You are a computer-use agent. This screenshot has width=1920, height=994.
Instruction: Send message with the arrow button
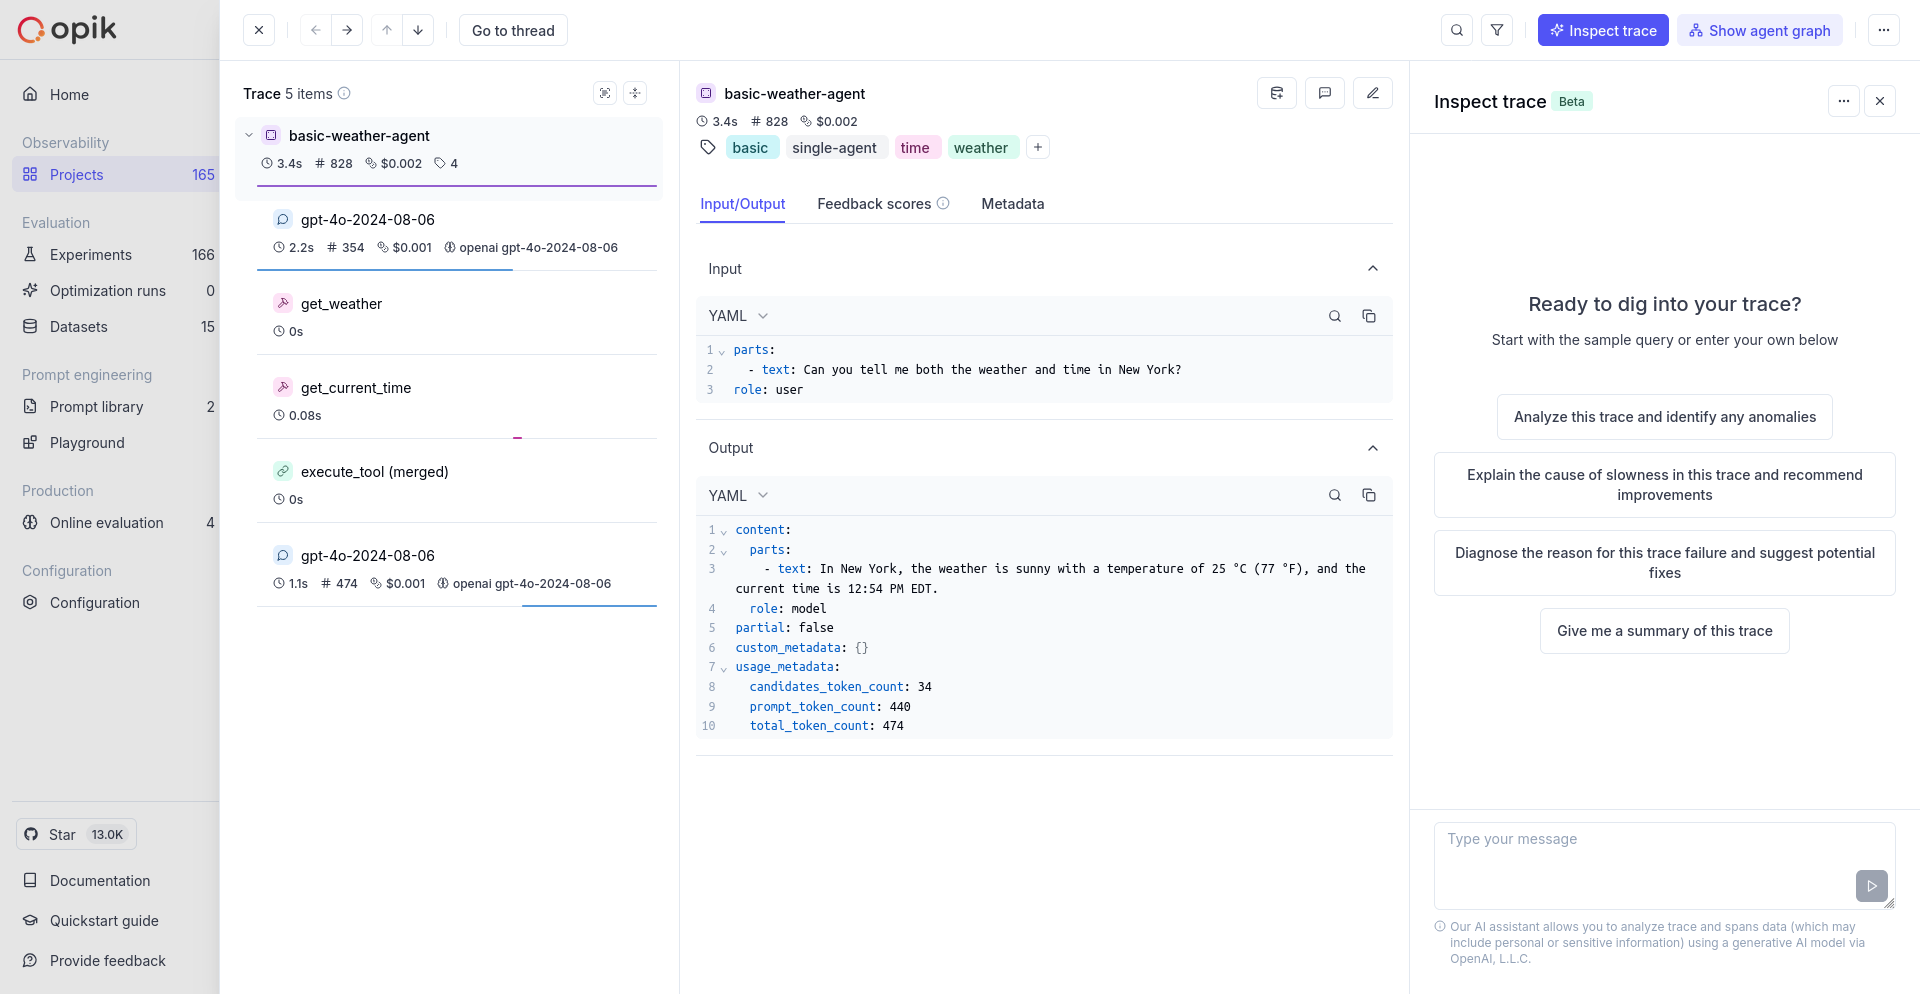pos(1871,885)
